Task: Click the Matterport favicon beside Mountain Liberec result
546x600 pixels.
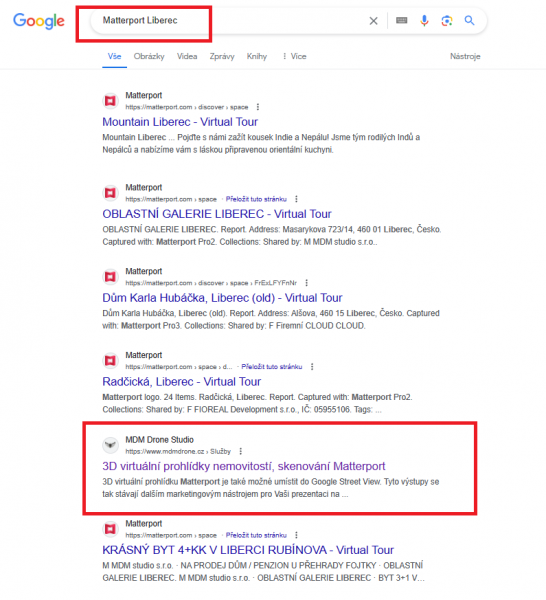Action: coord(111,101)
